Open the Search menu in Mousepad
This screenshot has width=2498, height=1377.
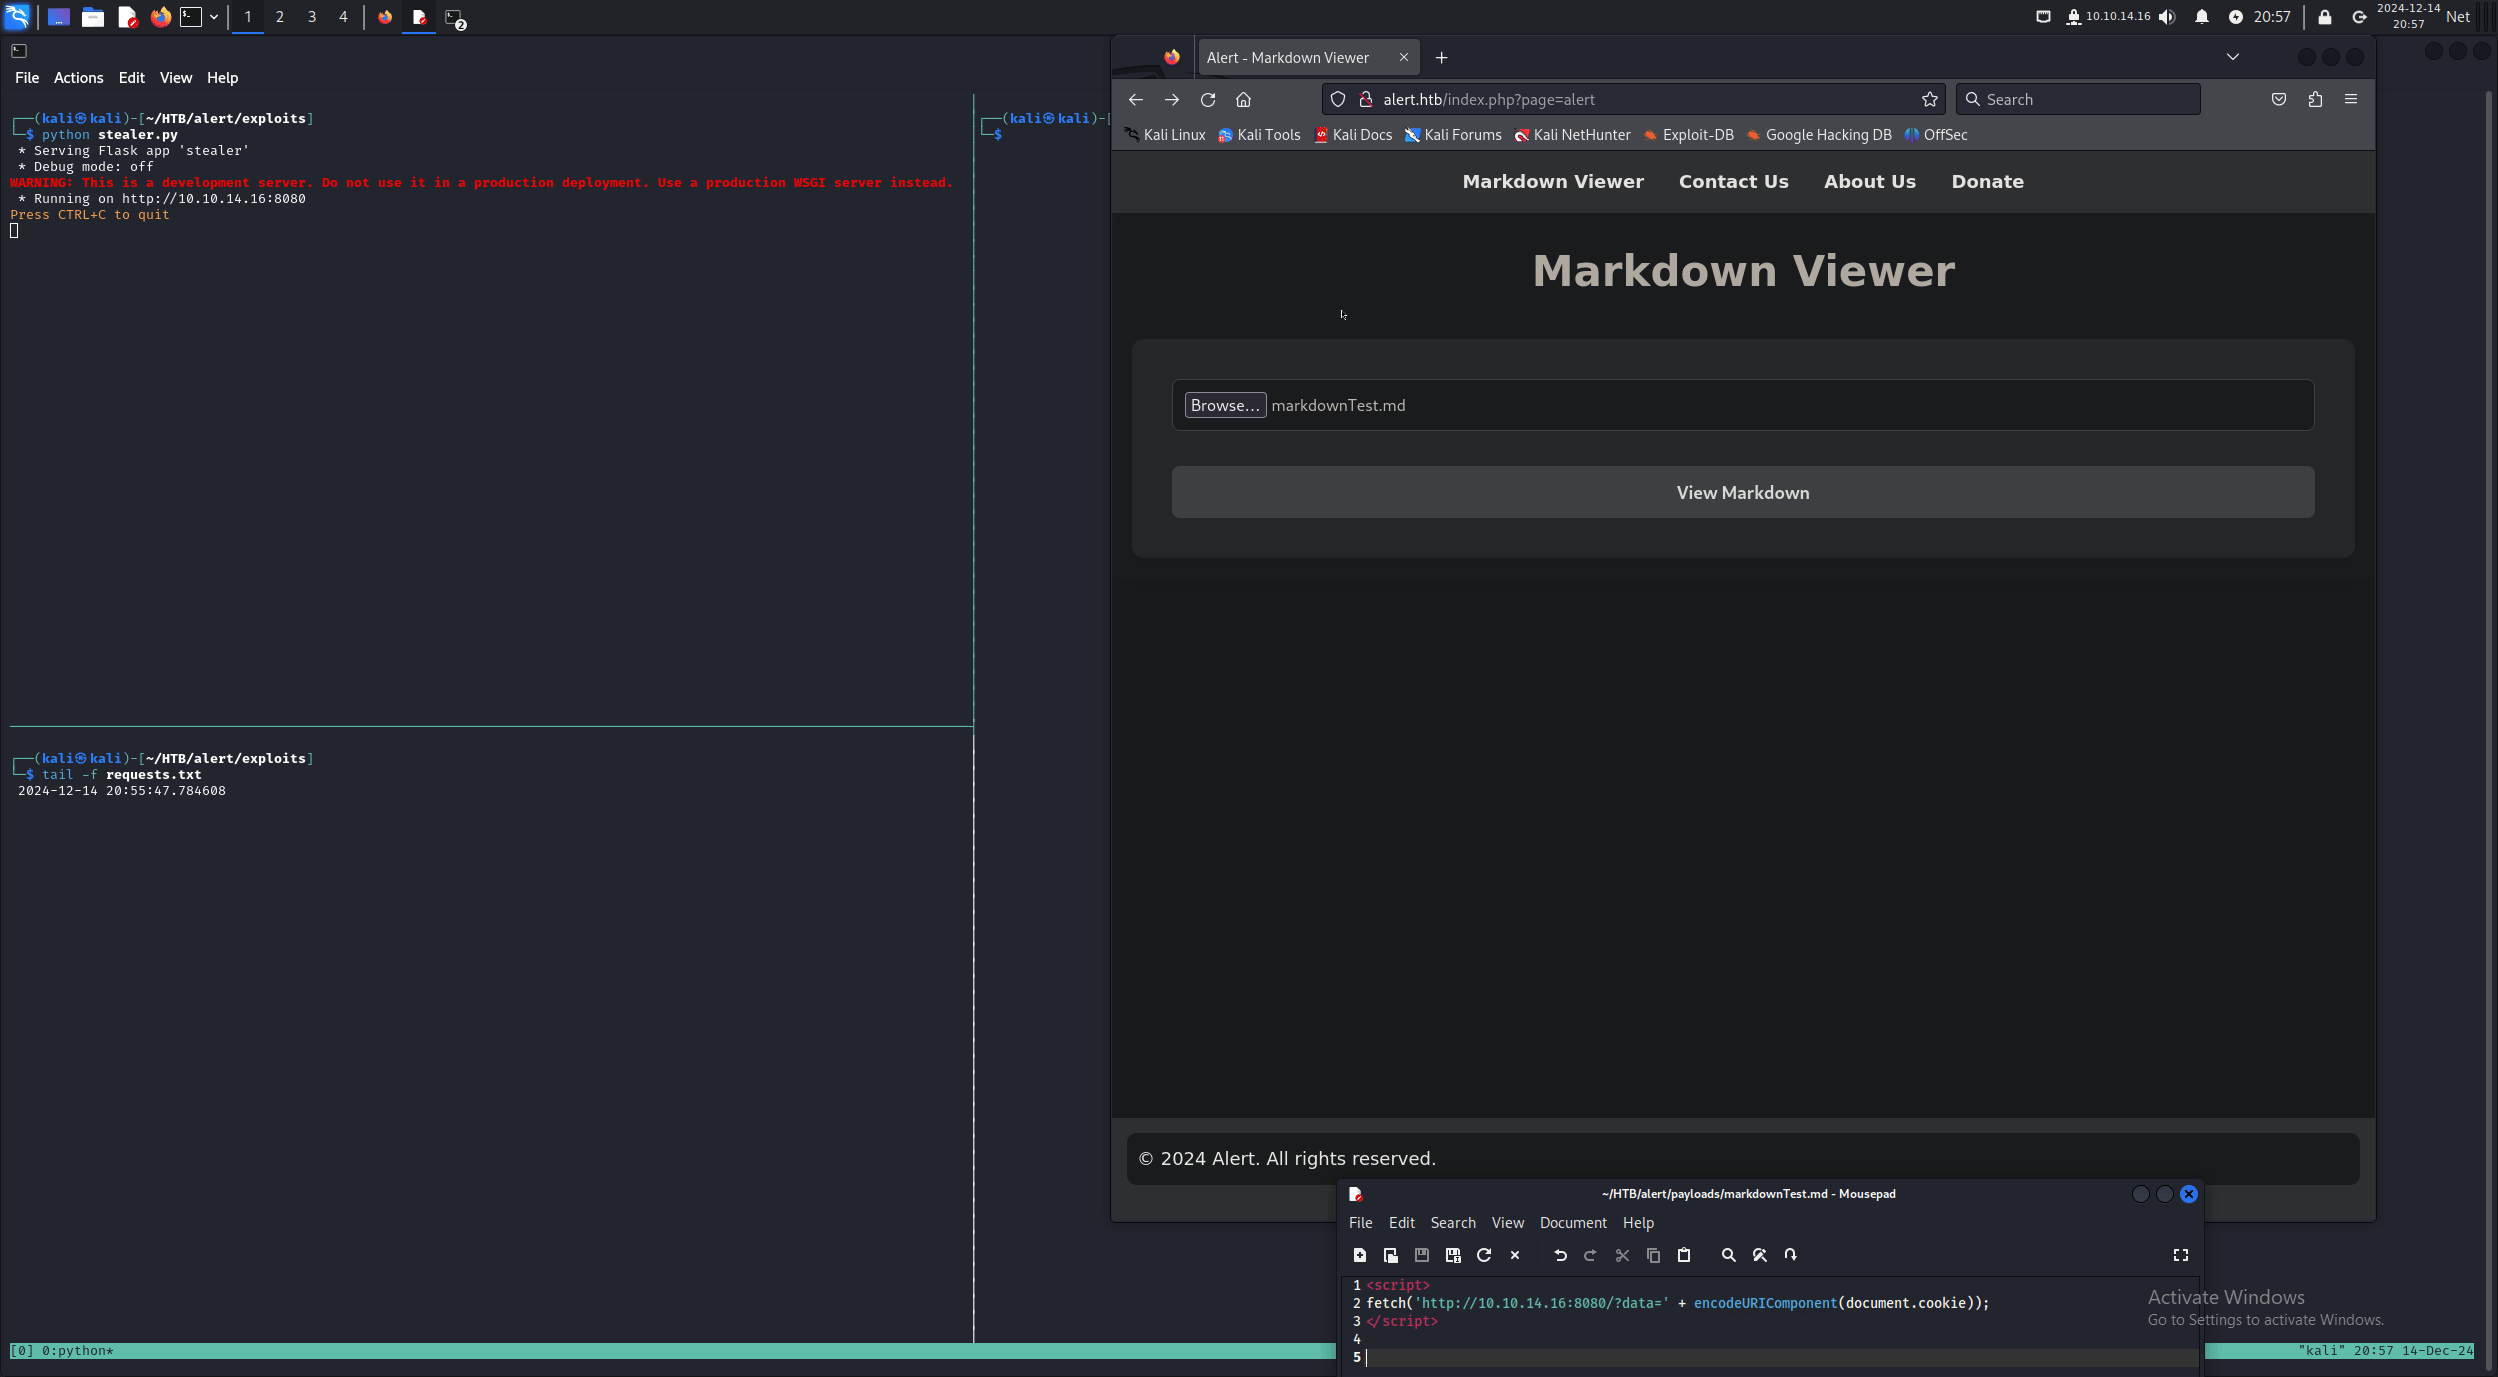click(x=1453, y=1223)
